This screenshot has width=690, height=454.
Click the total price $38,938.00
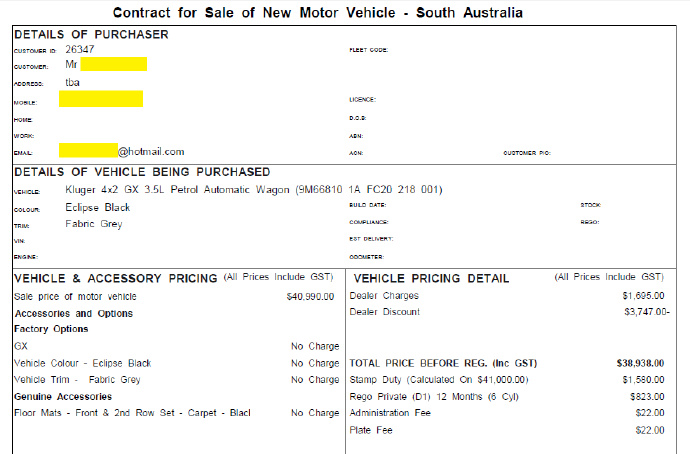click(x=640, y=363)
